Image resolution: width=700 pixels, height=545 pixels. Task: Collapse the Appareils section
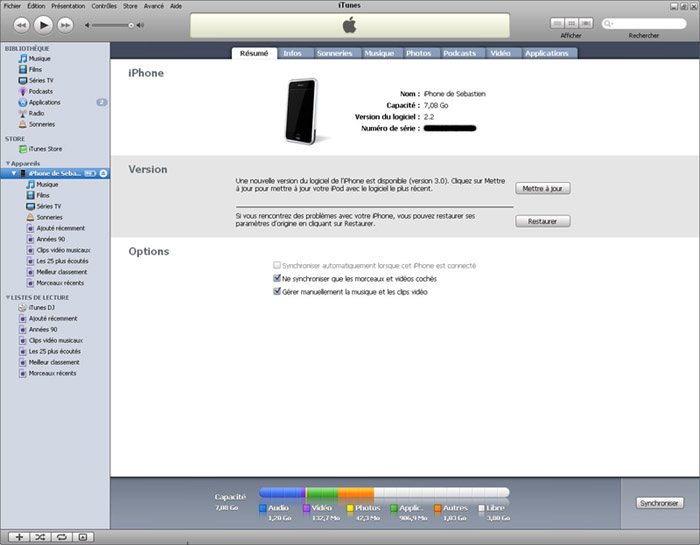click(8, 163)
